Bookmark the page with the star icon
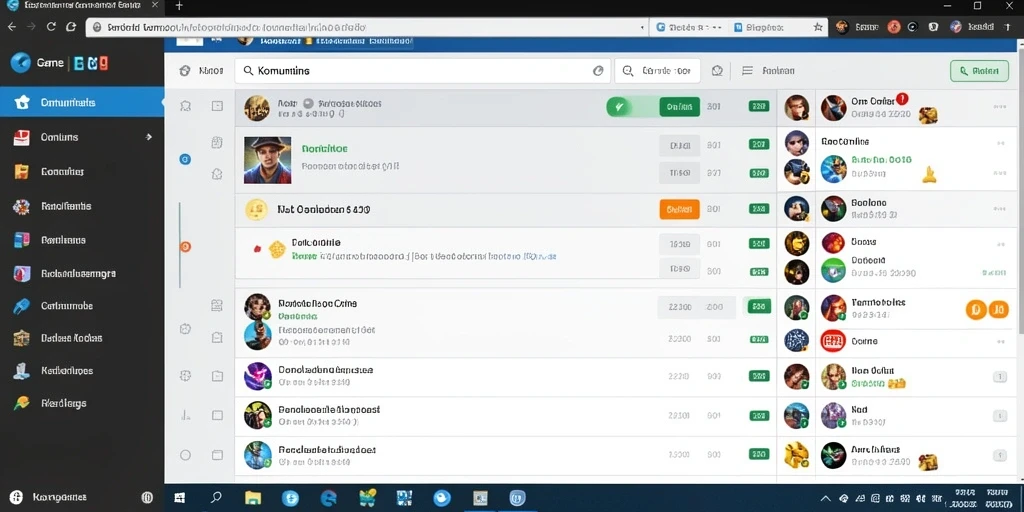This screenshot has height=512, width=1024. tap(818, 27)
